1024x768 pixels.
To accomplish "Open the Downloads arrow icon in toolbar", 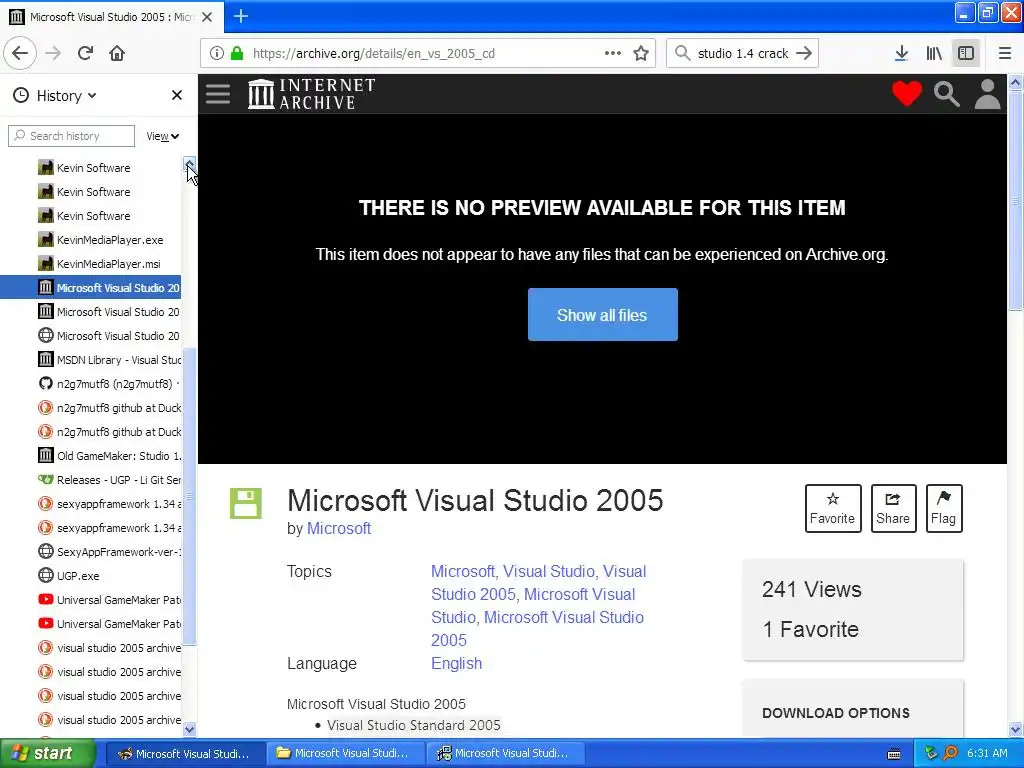I will point(901,54).
